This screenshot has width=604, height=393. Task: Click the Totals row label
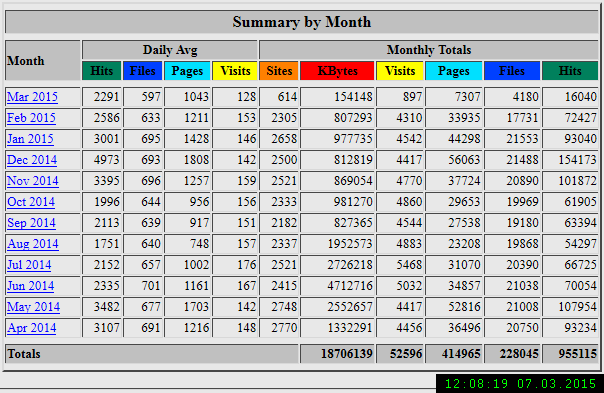[x=23, y=354]
